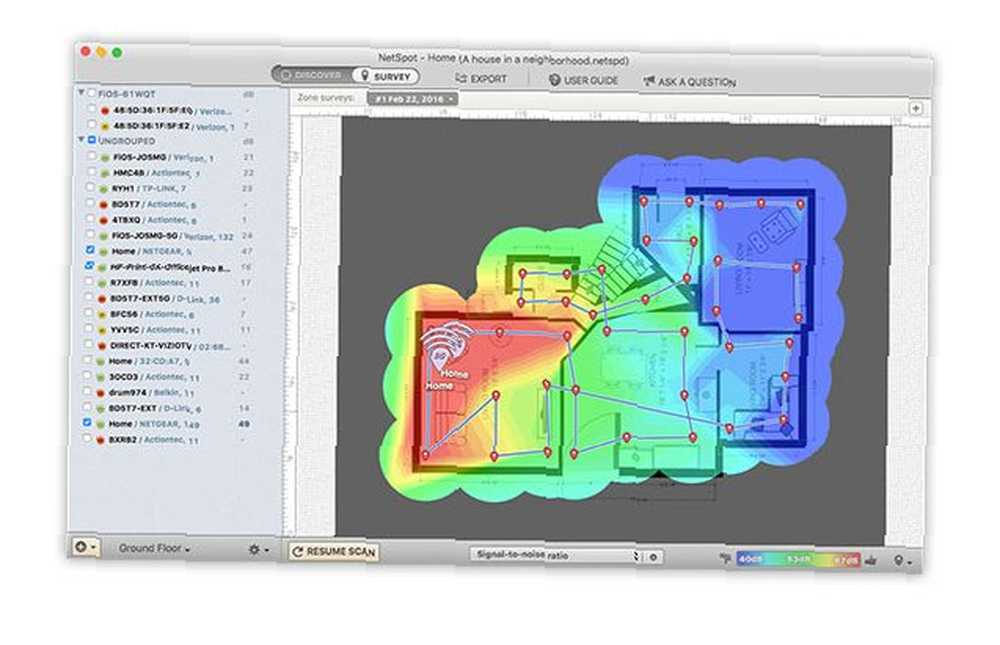The height and width of the screenshot is (645, 1000).
Task: Click red signal icon of BXRB2
Action: tap(99, 440)
